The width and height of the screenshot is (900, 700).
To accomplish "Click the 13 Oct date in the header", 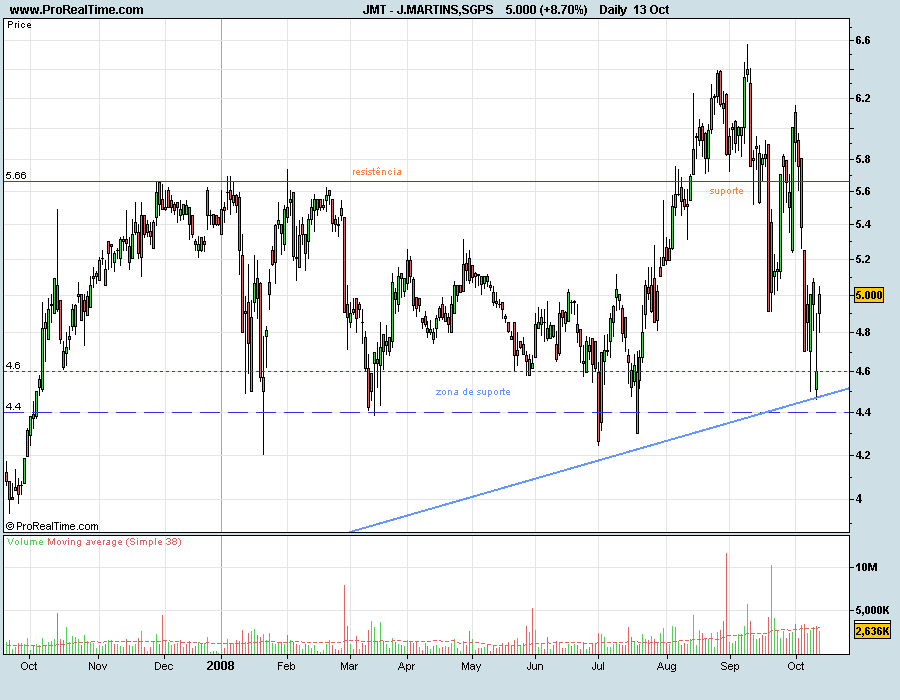I will 651,10.
